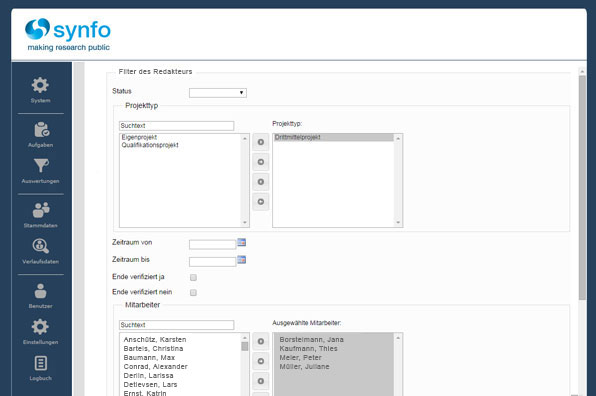Select Qualifikationsprojekt in the list
Viewport: 596px width, 396px height.
150,145
